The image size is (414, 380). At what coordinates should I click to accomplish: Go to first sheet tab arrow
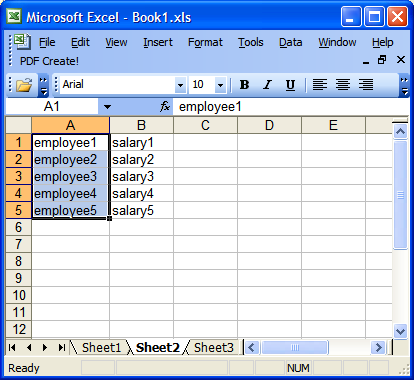coord(12,348)
